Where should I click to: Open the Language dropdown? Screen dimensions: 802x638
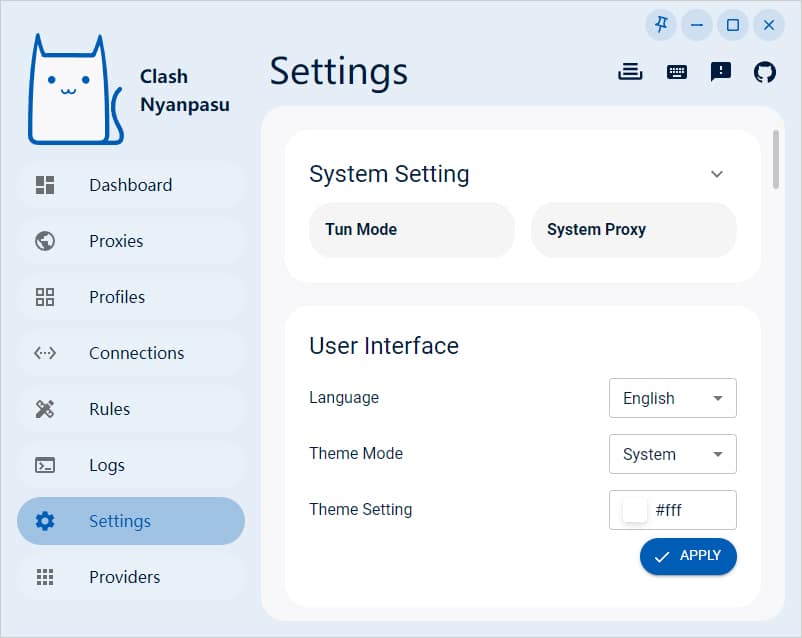[x=672, y=398]
